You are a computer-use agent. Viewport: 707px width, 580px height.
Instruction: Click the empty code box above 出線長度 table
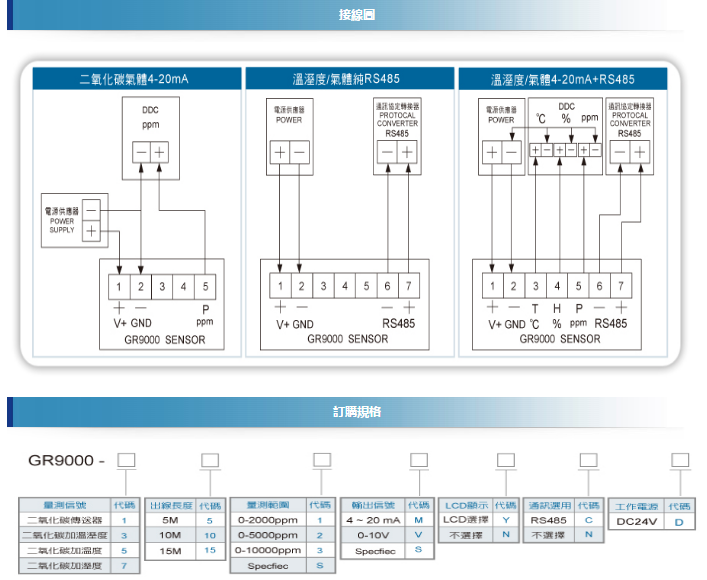point(210,460)
